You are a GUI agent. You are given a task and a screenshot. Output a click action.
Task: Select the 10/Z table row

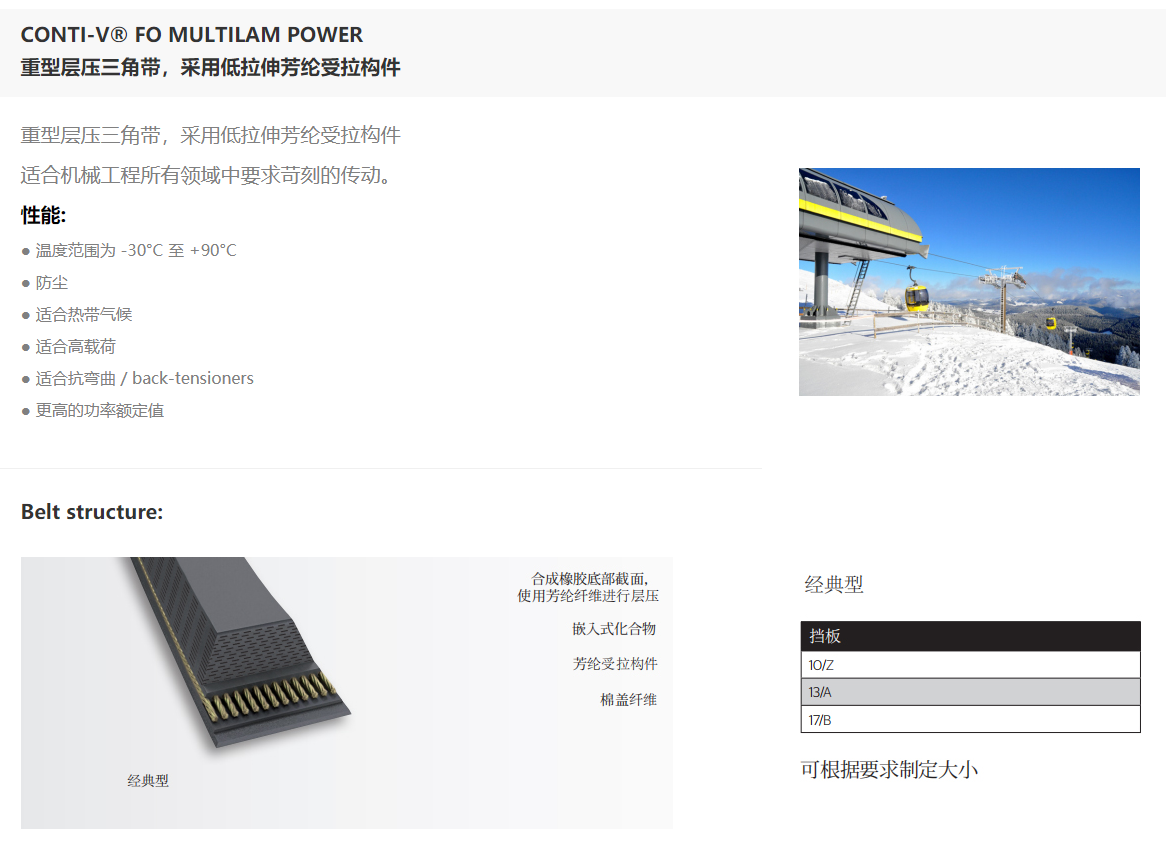click(x=970, y=665)
